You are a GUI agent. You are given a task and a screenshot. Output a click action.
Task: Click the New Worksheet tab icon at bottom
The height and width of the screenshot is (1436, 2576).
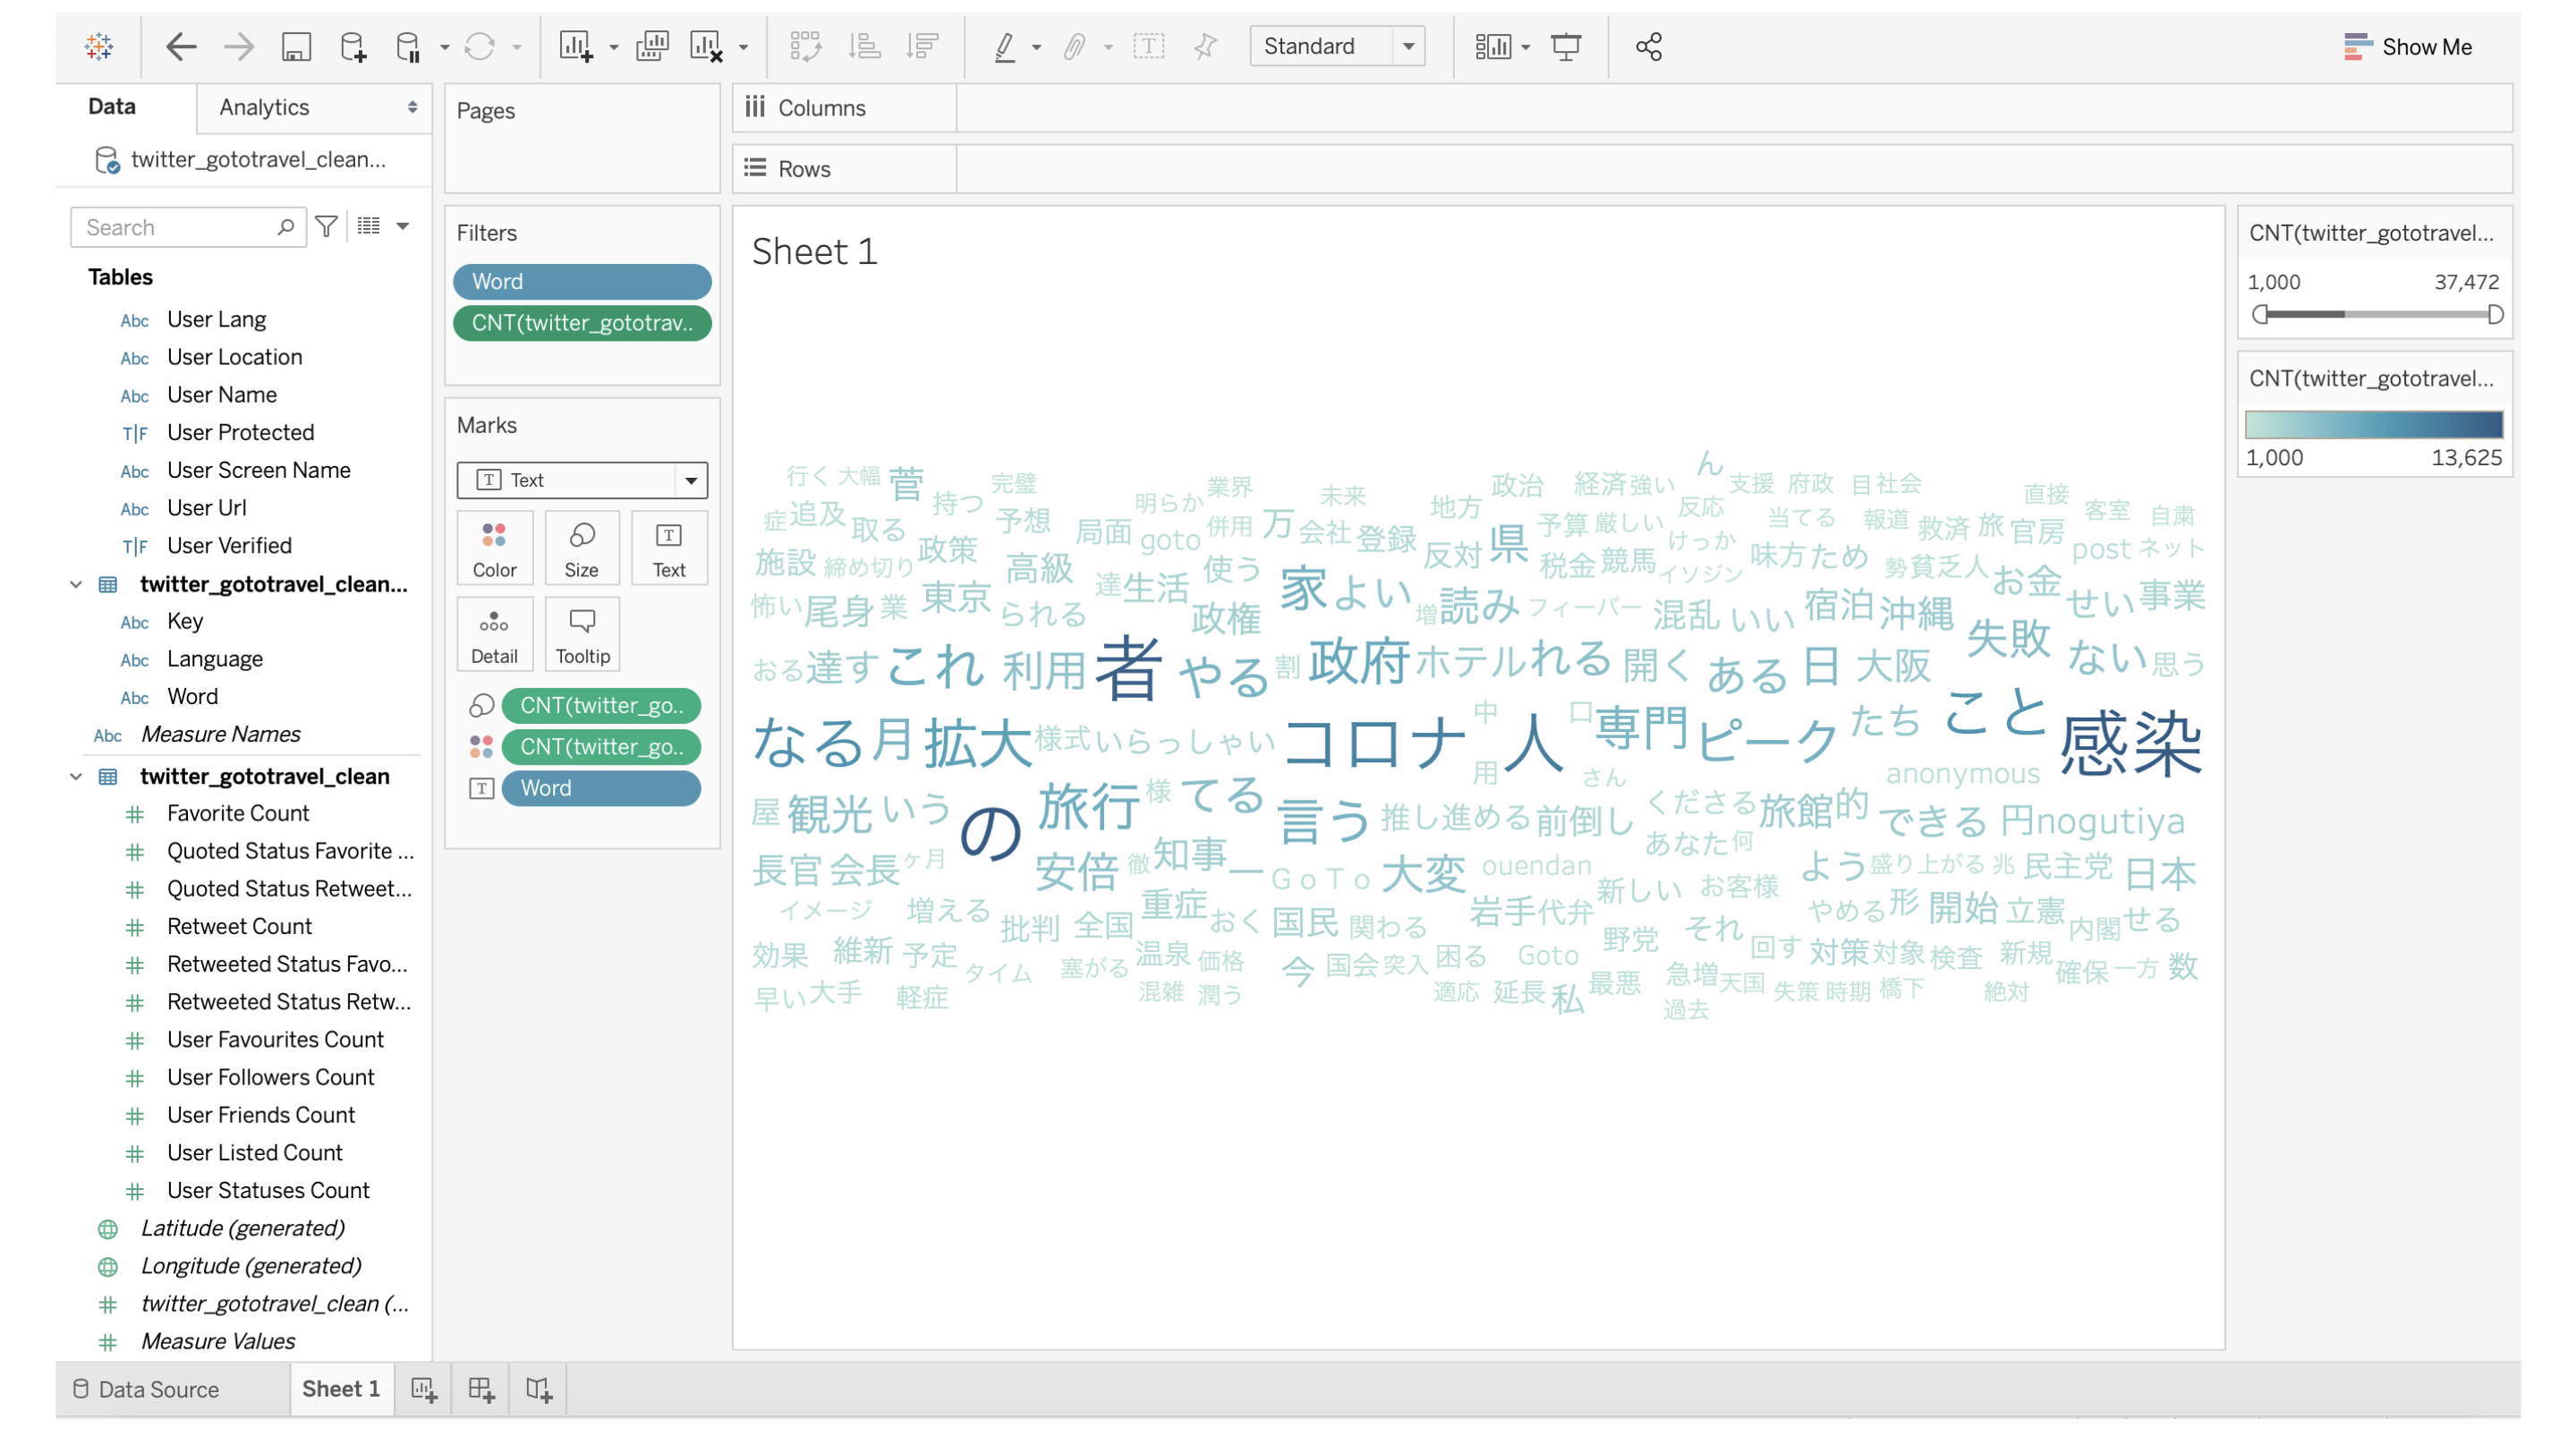423,1389
